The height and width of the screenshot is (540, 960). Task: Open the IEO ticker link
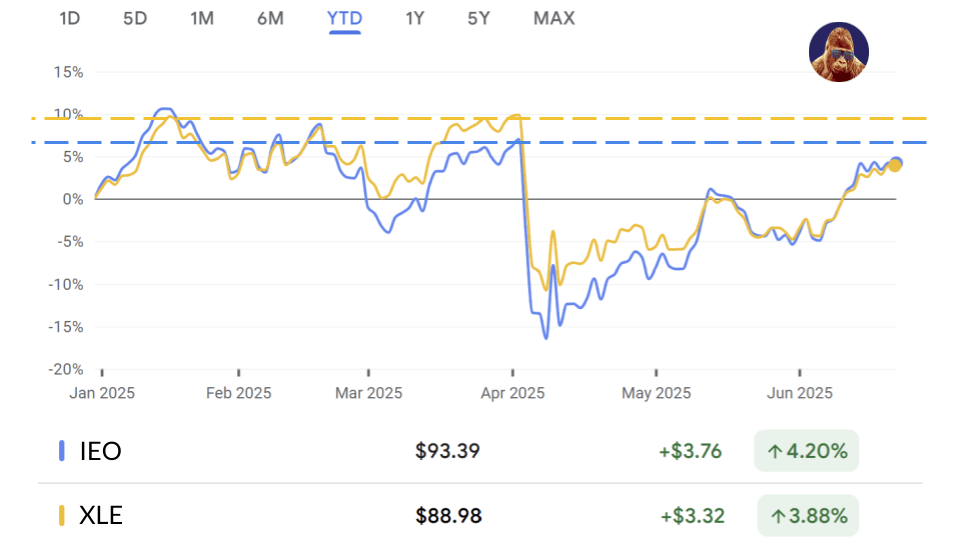click(100, 451)
